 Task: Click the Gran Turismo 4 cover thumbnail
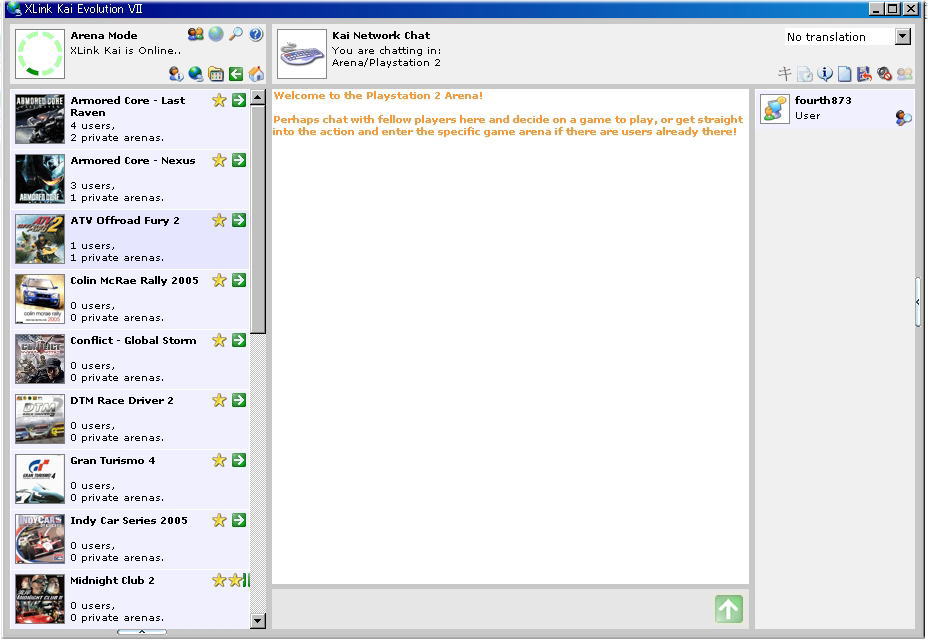[x=40, y=479]
